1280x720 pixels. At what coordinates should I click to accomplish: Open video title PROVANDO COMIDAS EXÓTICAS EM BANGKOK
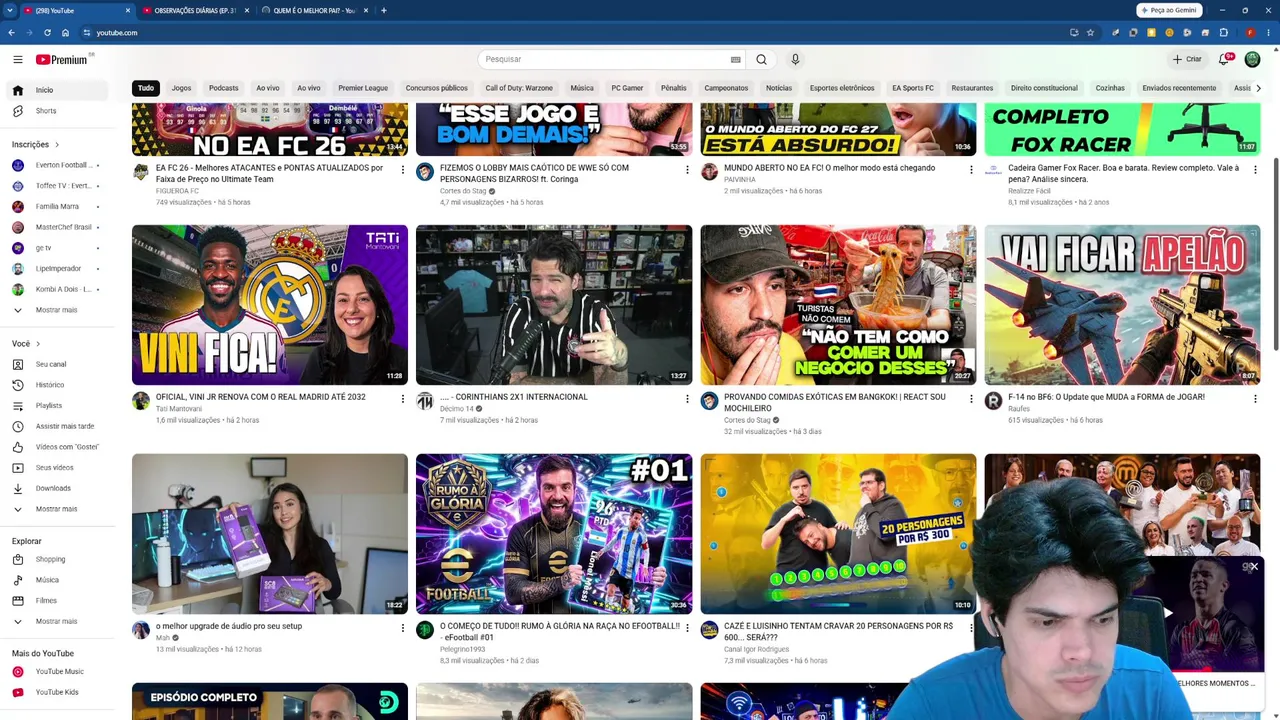click(835, 402)
